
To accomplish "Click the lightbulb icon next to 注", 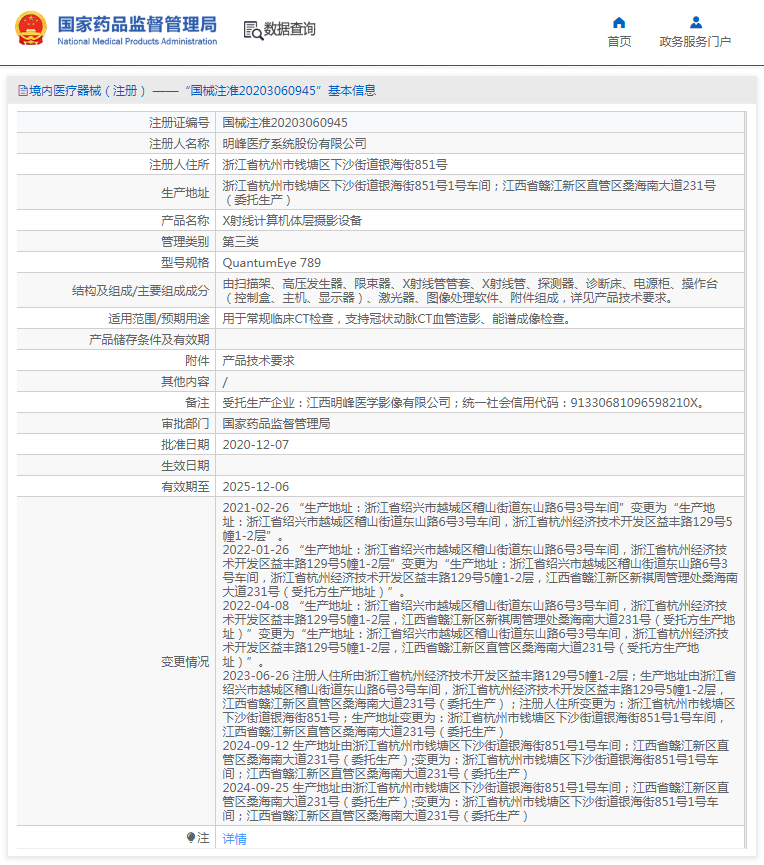I will pyautogui.click(x=191, y=838).
